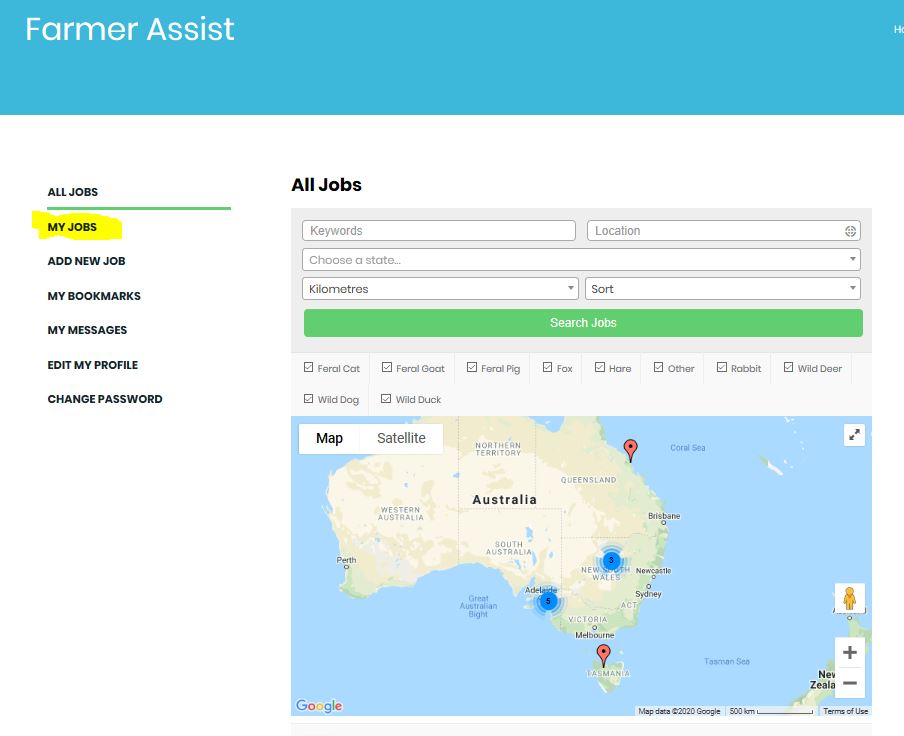904x736 pixels.
Task: Expand the Kilometres distance unit dropdown
Action: pyautogui.click(x=440, y=289)
